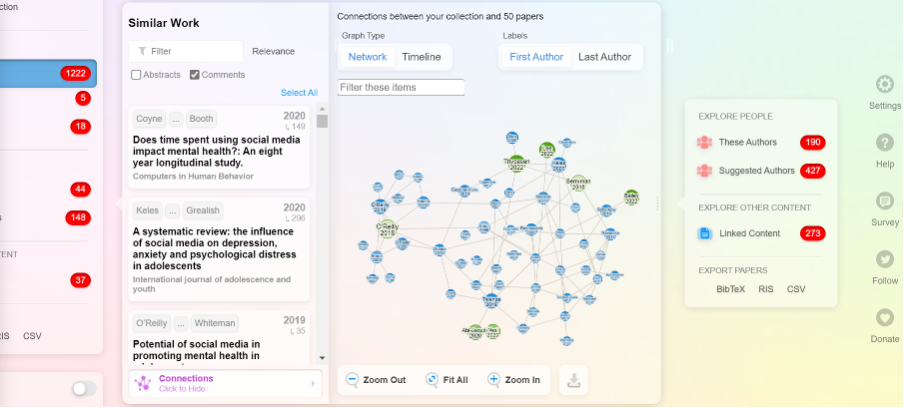Open the Relevance sort dropdown
Viewport: 904px width, 408px height.
[x=273, y=51]
